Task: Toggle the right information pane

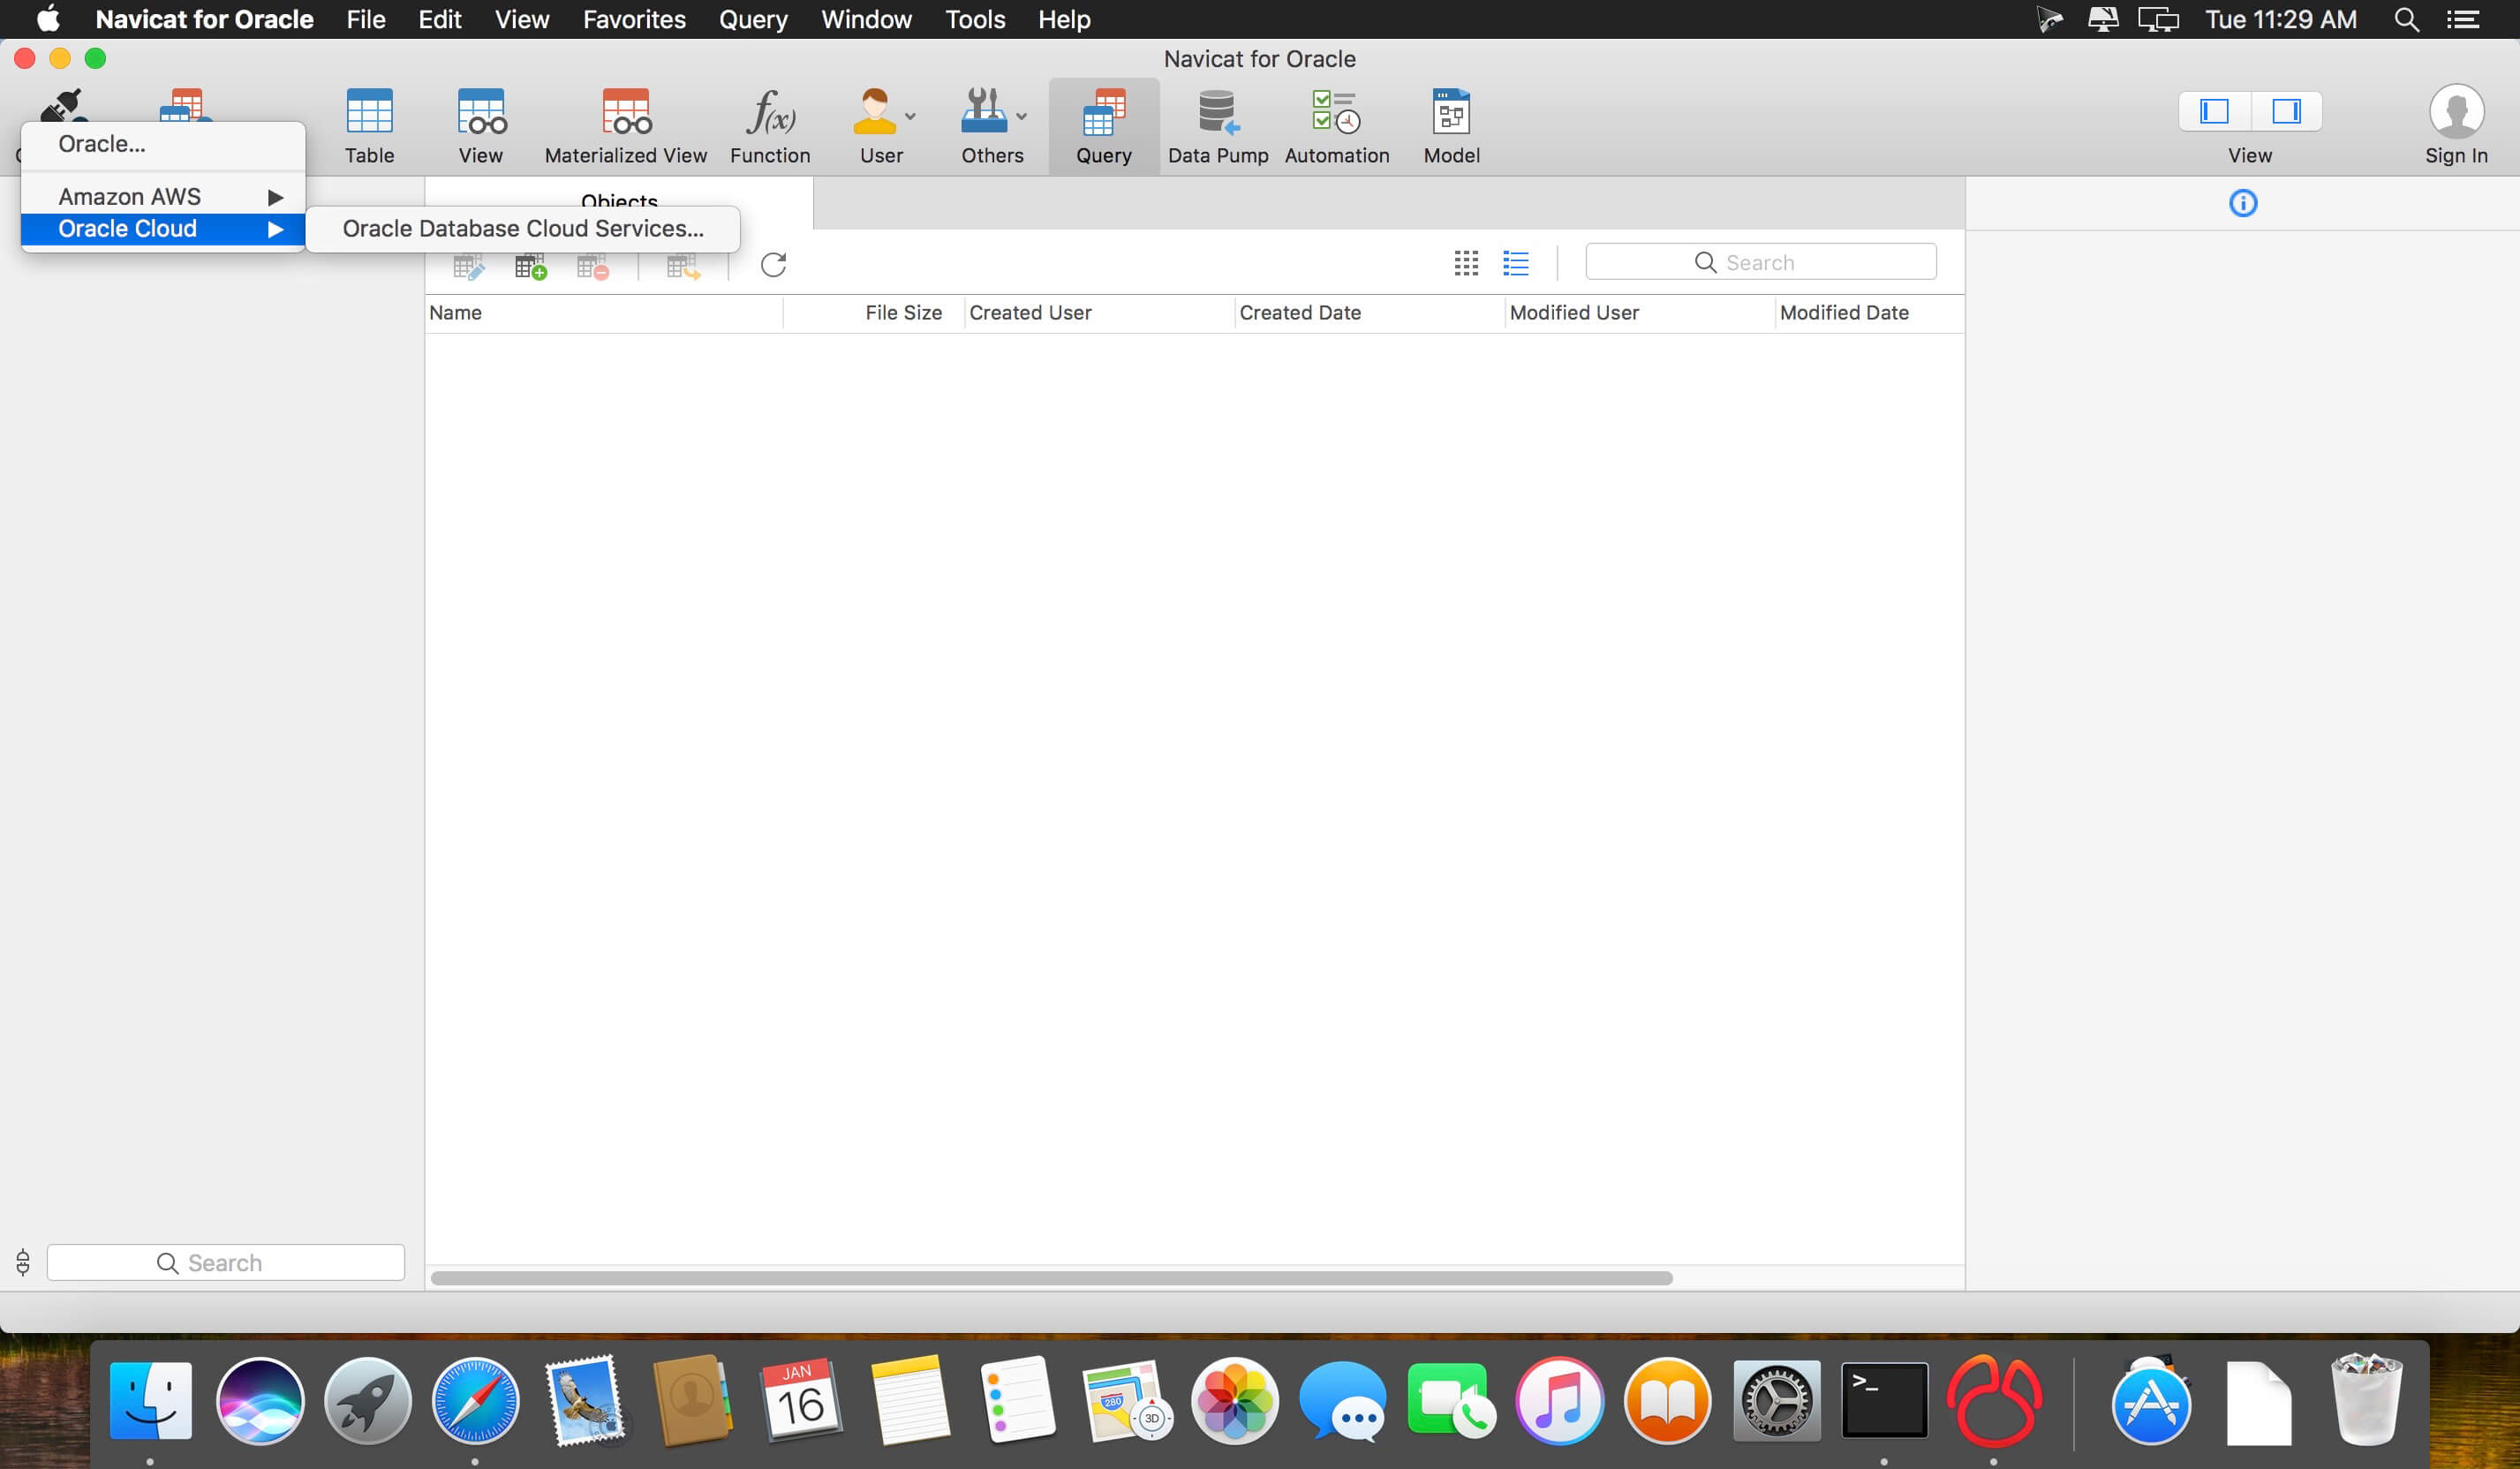Action: (2286, 111)
